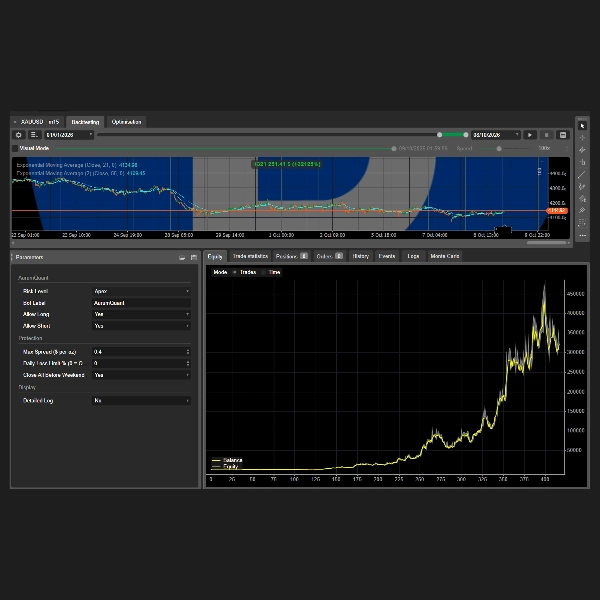
Task: Click the Balance legend entry
Action: click(x=227, y=460)
